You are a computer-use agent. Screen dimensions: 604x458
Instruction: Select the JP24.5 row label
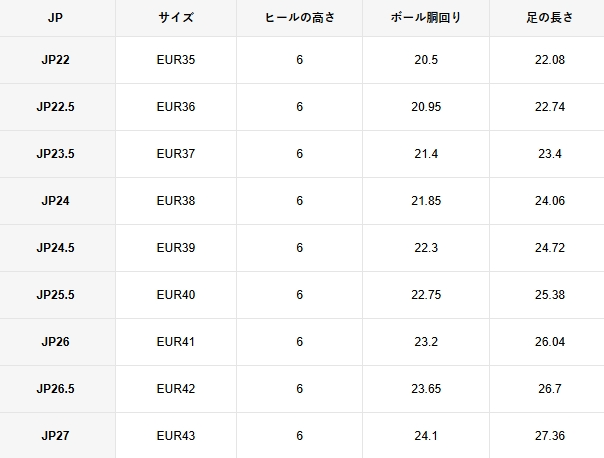pos(55,248)
